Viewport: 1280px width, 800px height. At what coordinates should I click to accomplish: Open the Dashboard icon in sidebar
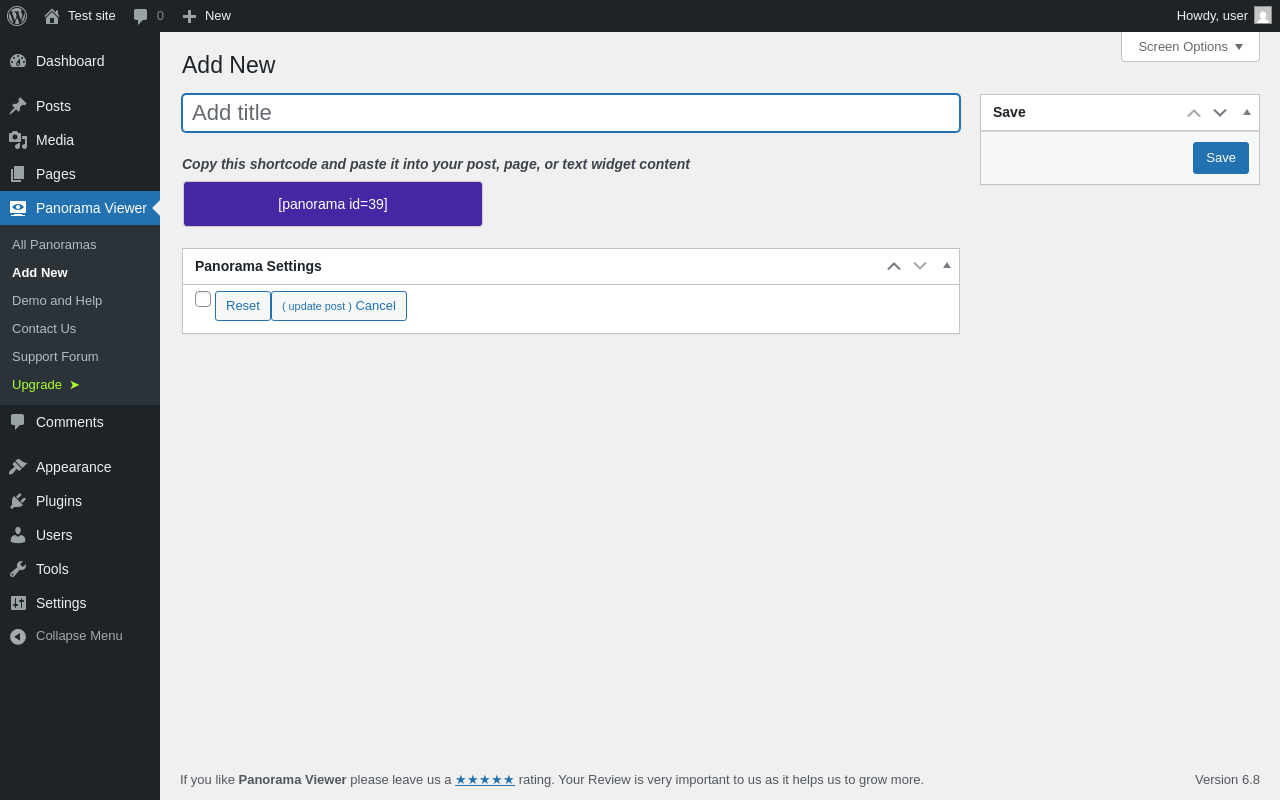(18, 61)
